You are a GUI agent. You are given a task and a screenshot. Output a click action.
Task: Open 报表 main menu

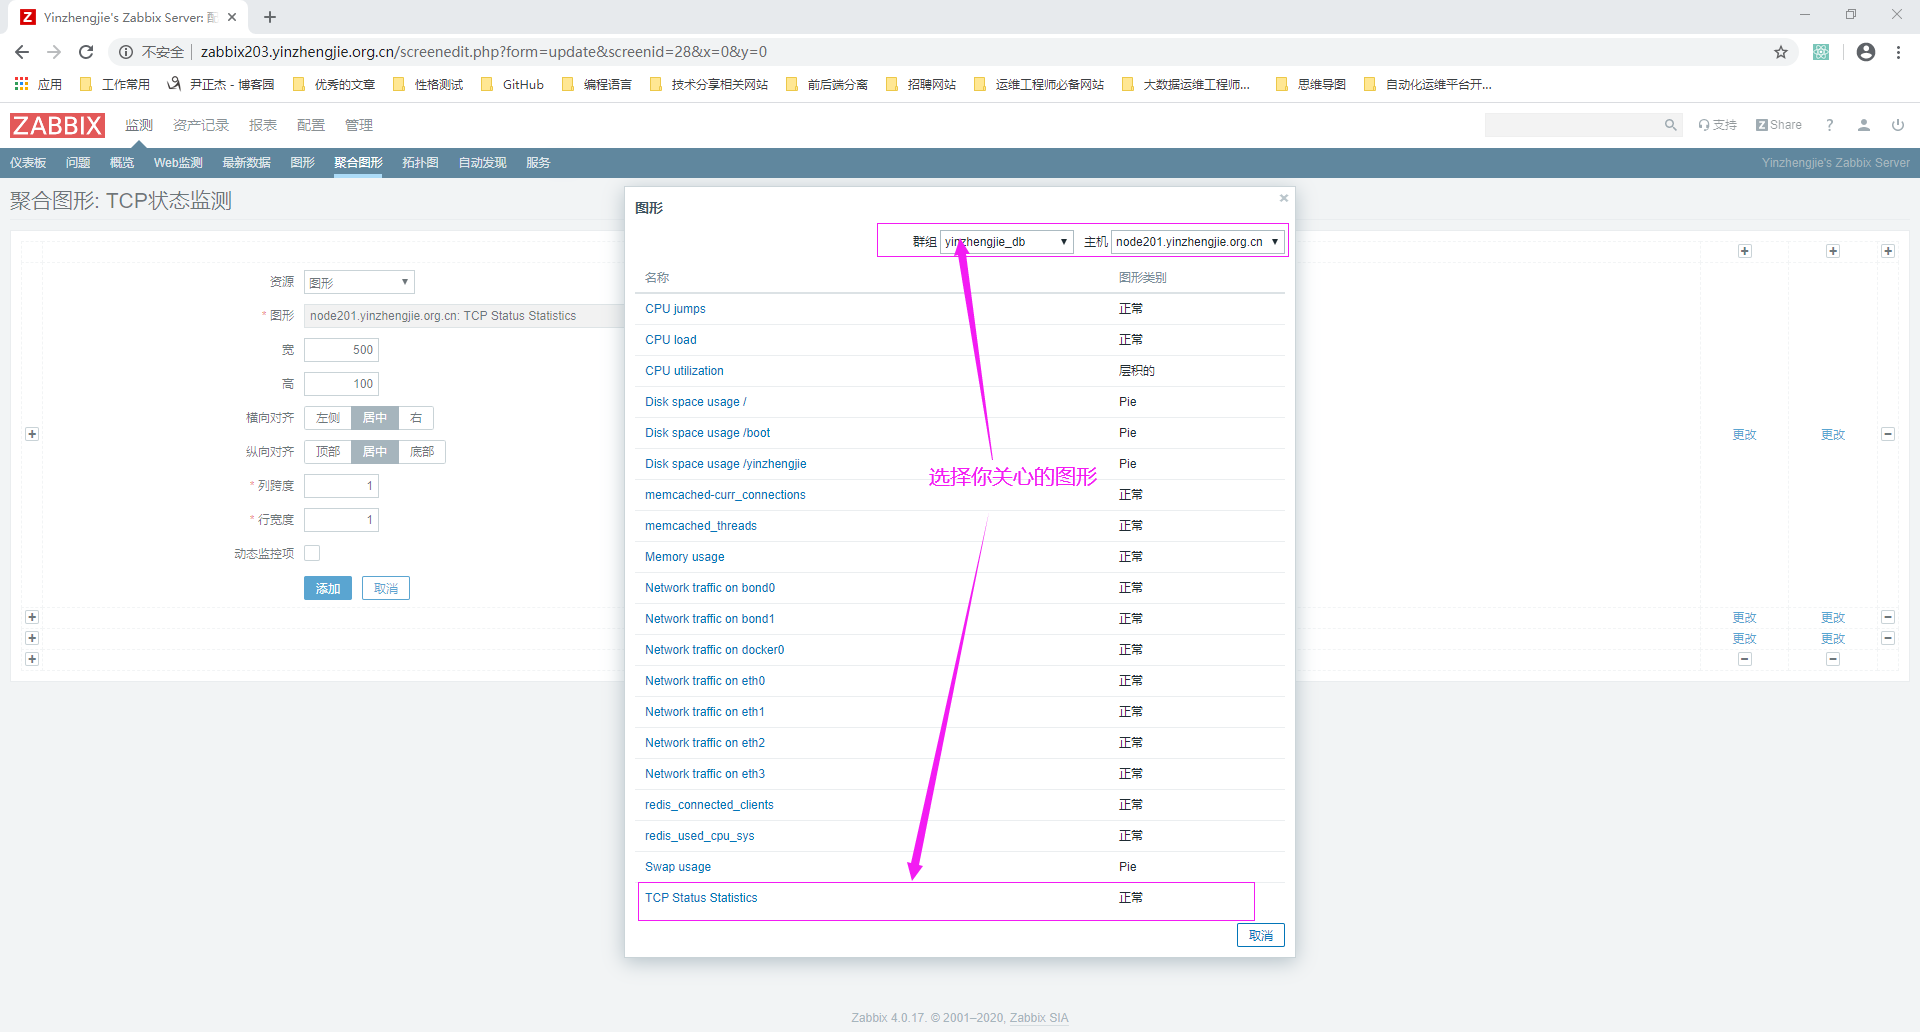263,125
